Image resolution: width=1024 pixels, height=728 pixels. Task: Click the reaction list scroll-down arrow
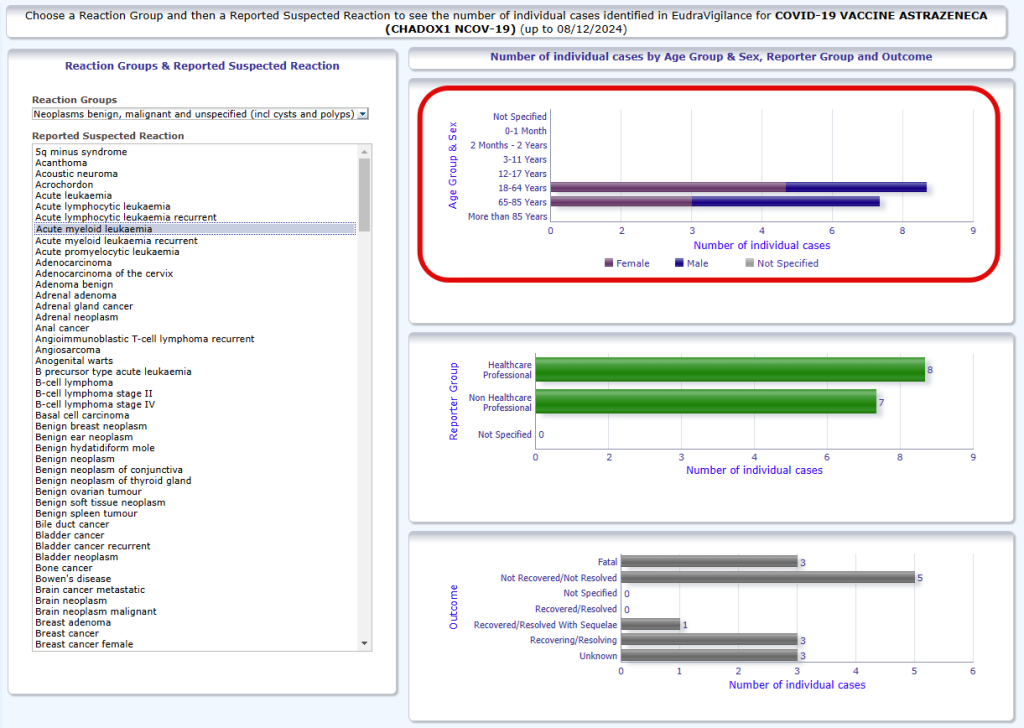click(x=364, y=643)
